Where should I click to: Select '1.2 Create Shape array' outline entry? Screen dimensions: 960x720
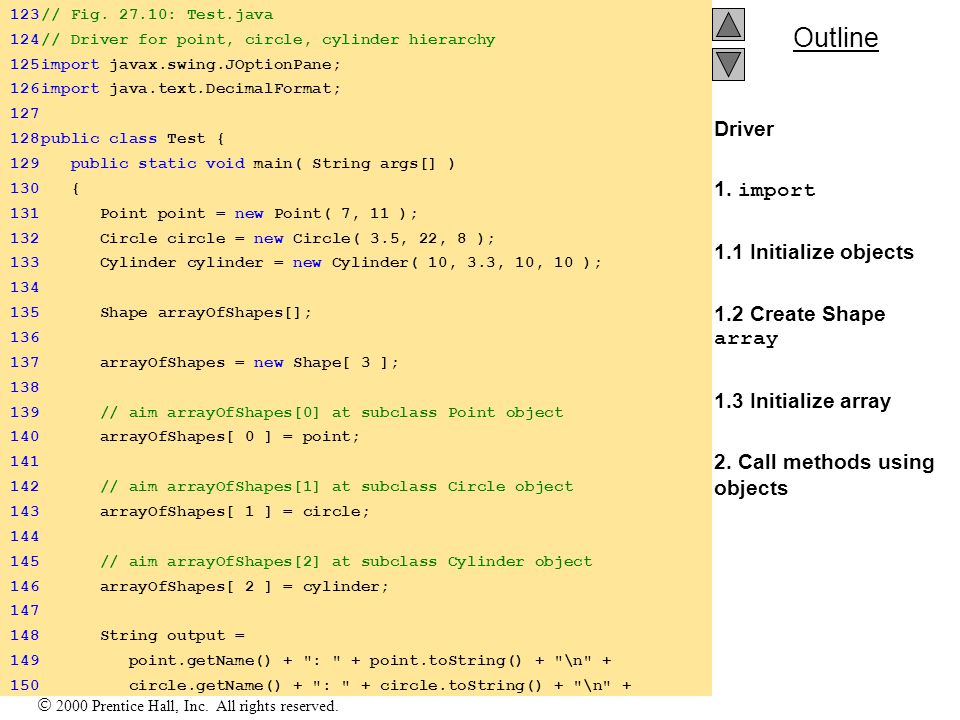pos(800,326)
